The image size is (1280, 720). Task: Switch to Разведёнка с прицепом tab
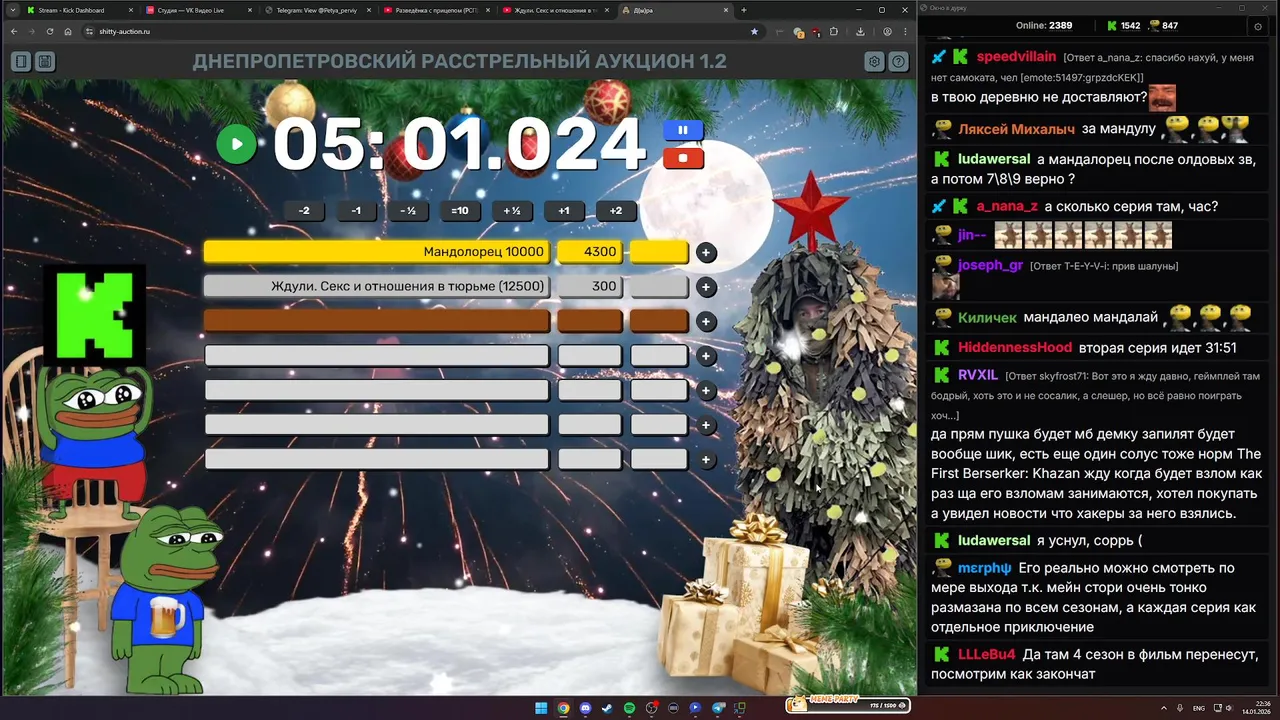point(435,10)
